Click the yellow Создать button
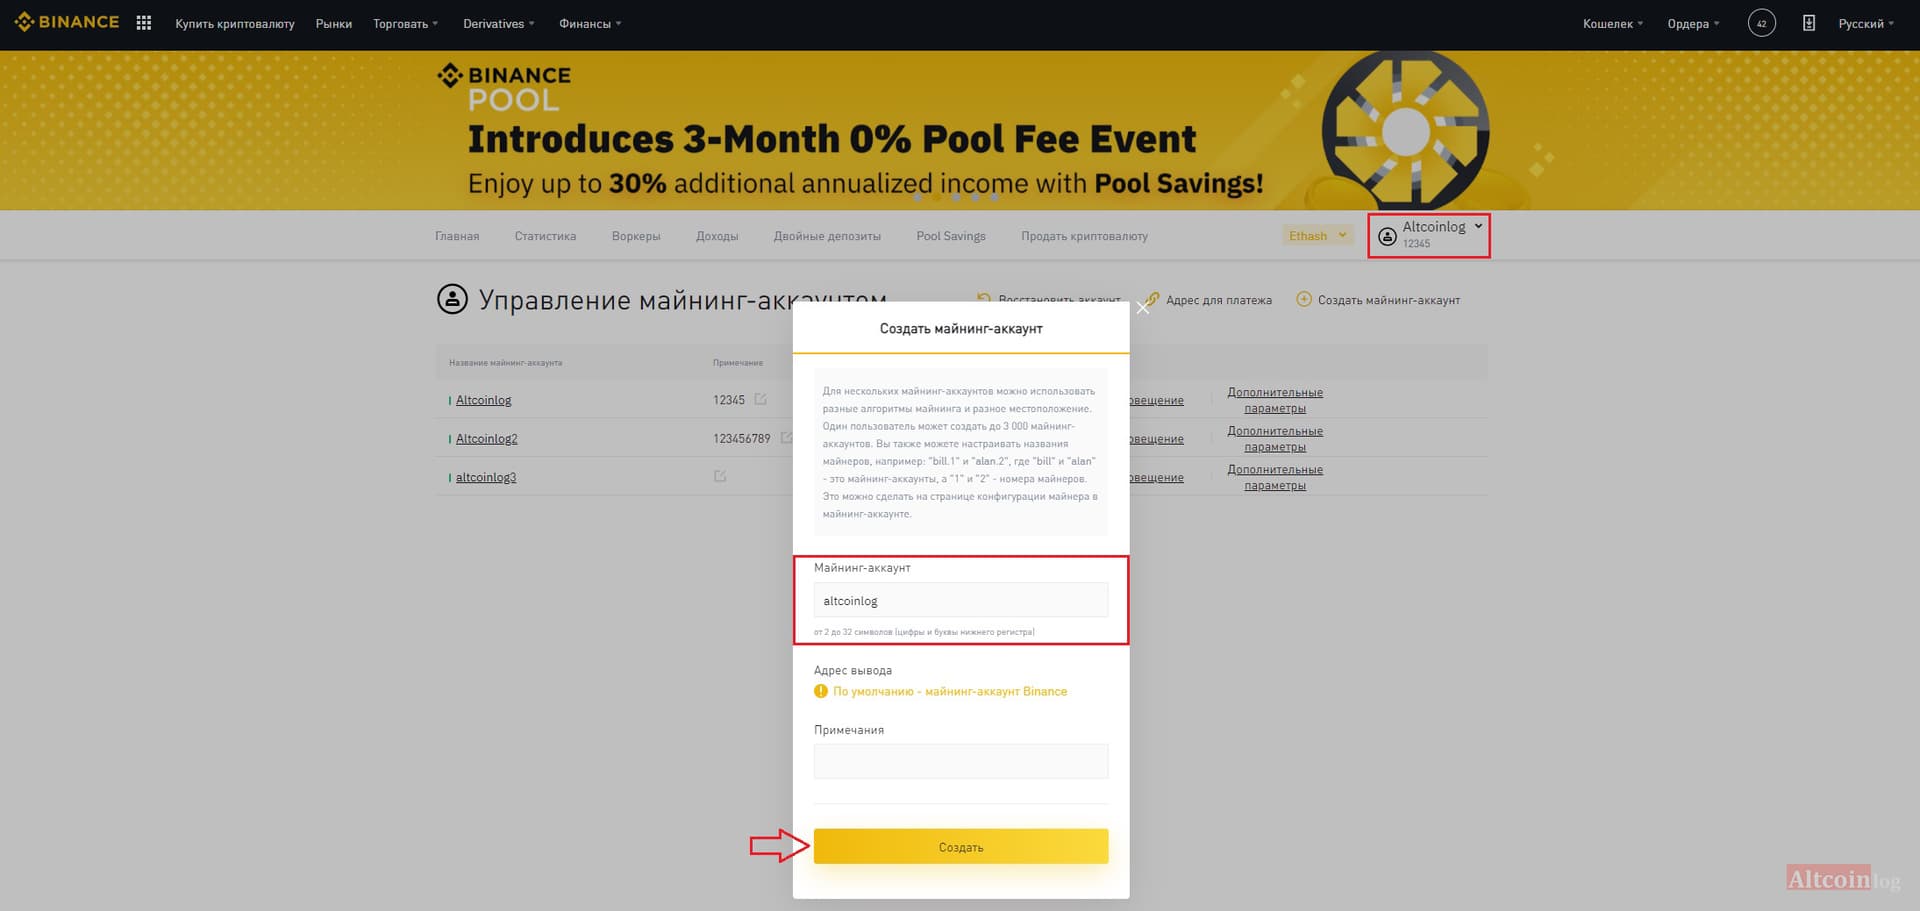This screenshot has height=911, width=1920. pos(961,846)
